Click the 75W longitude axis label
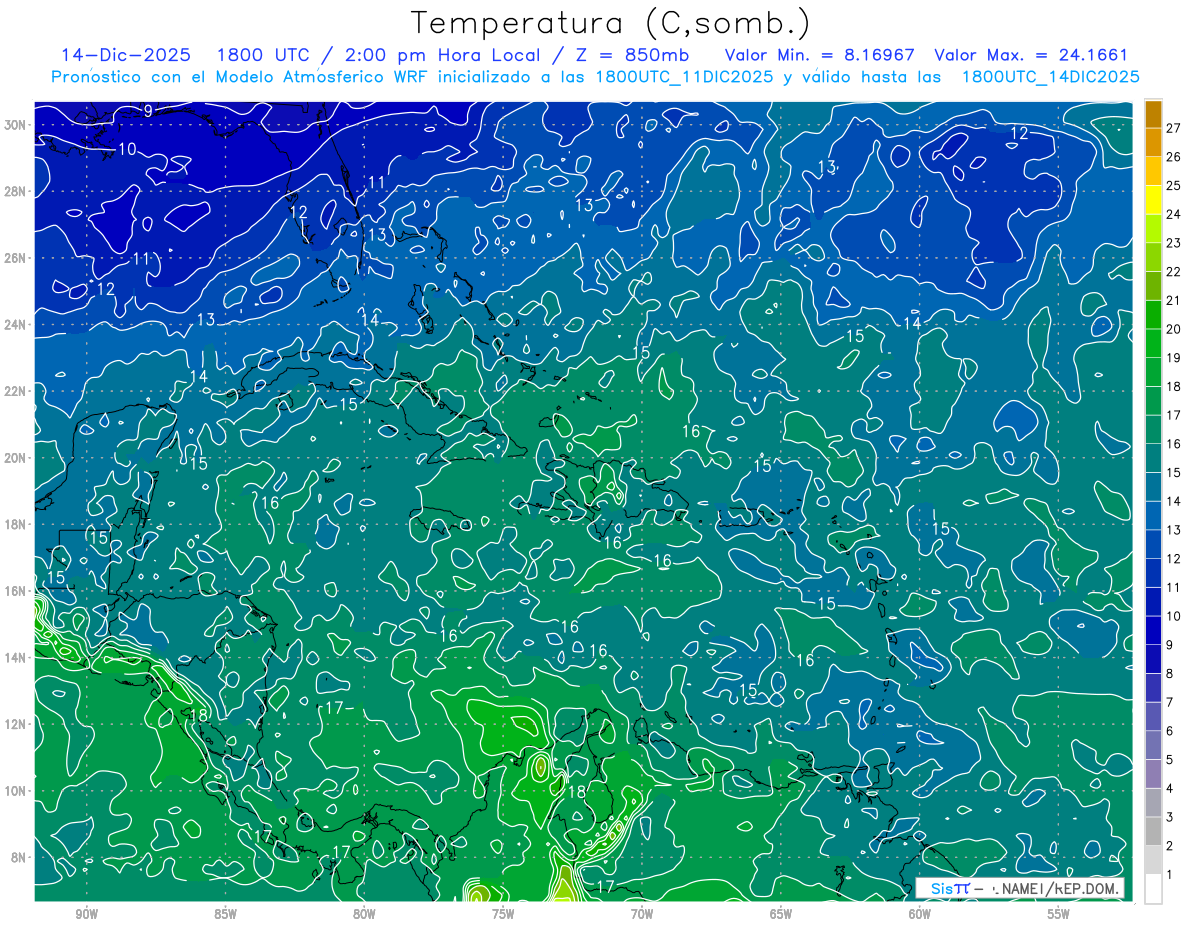 point(503,914)
